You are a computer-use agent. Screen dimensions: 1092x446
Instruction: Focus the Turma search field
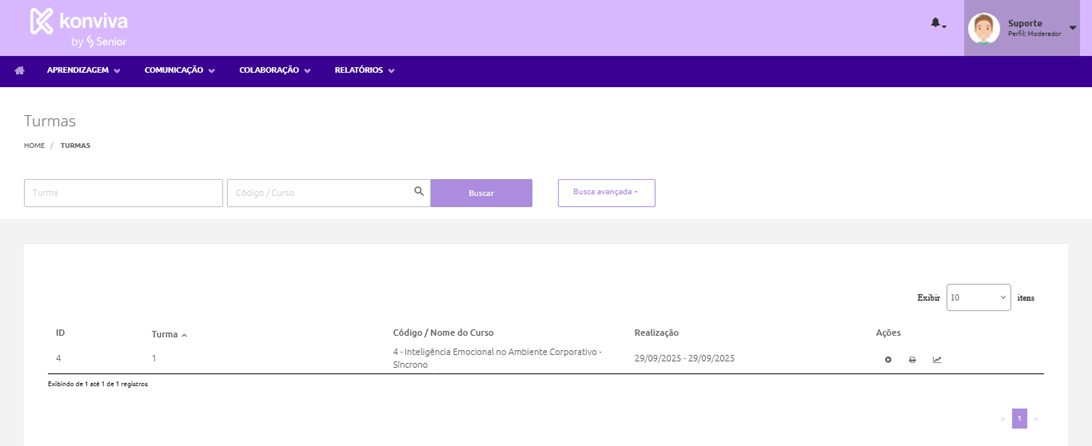(123, 193)
